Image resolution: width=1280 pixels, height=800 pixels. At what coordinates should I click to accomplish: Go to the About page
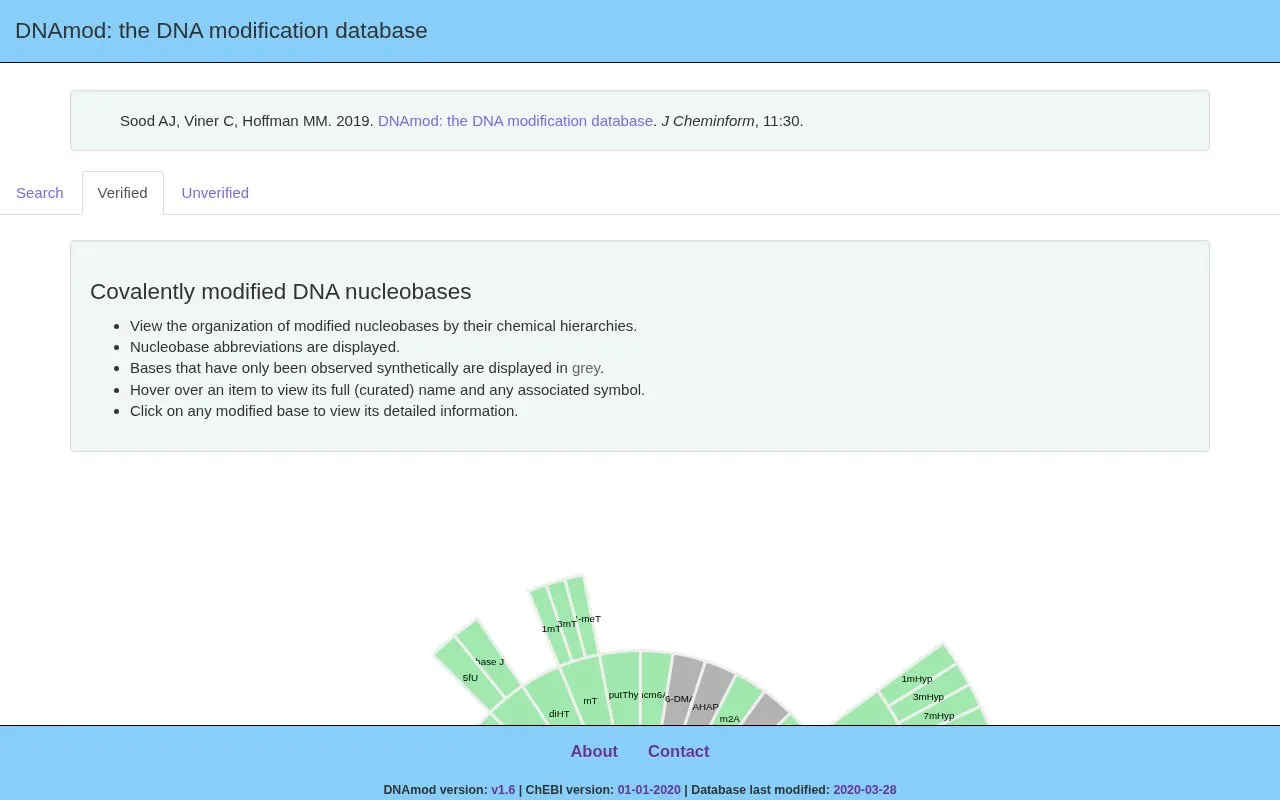tap(594, 752)
